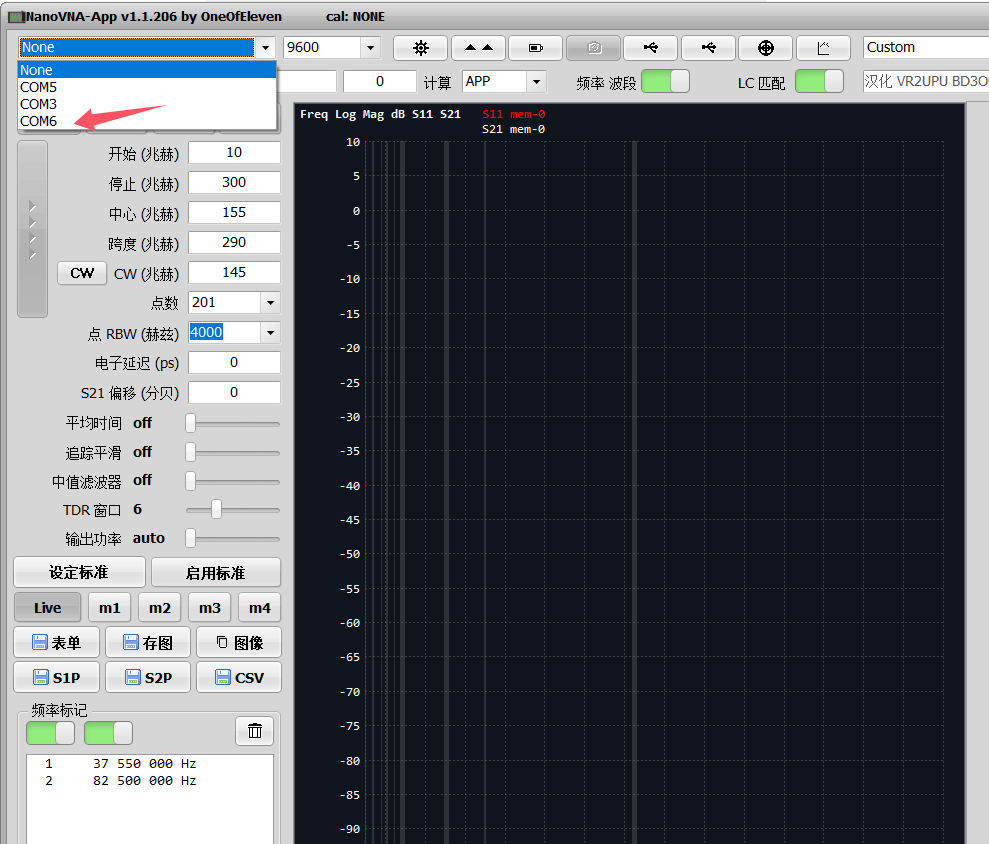The height and width of the screenshot is (844, 989).
Task: Toggle the 频率 波段 switch
Action: 665,81
